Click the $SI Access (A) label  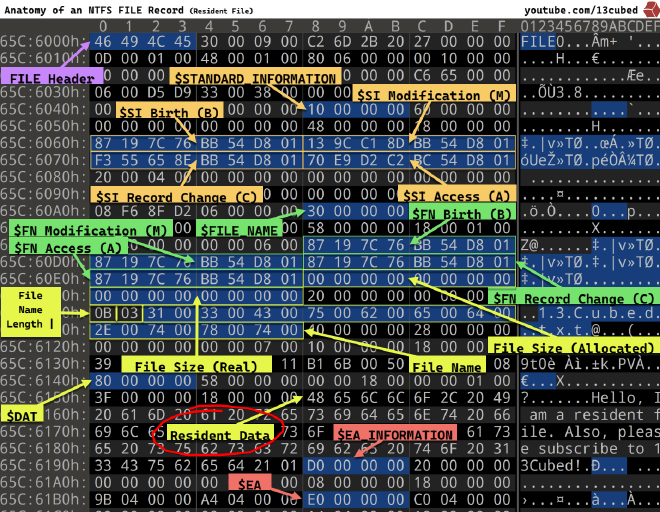[x=455, y=195]
